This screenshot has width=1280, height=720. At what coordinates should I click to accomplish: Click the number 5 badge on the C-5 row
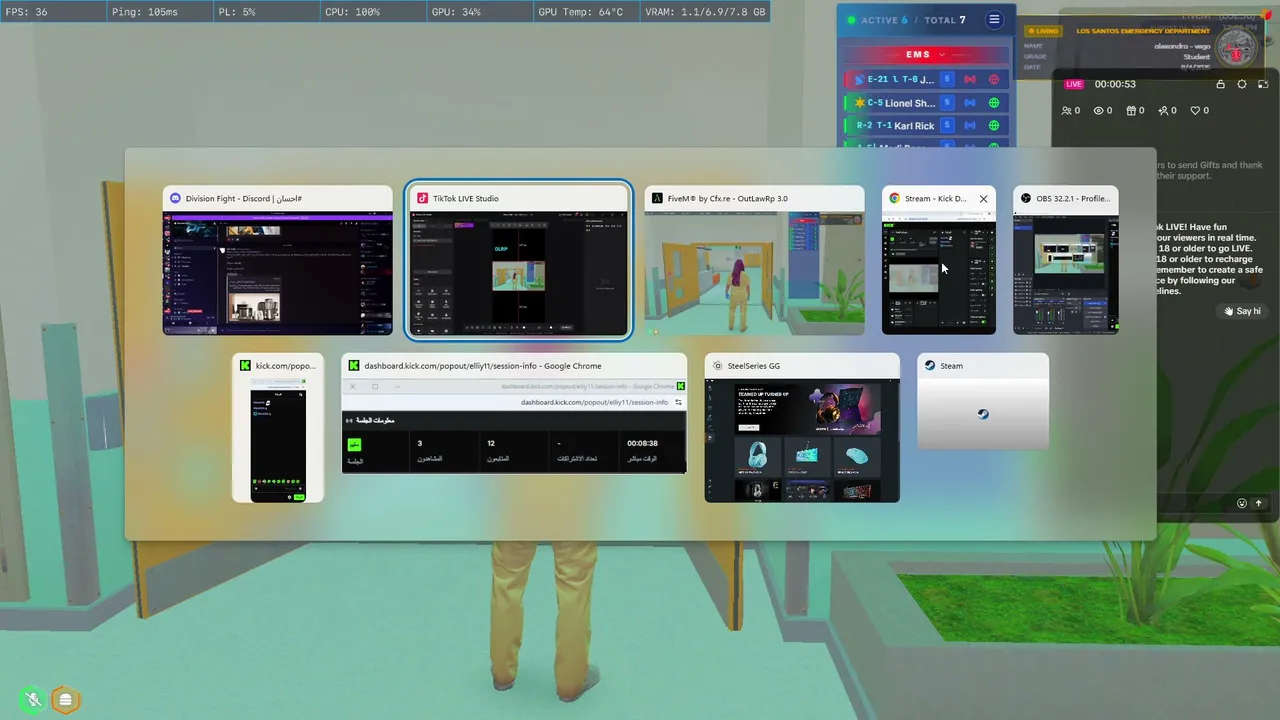[x=947, y=103]
